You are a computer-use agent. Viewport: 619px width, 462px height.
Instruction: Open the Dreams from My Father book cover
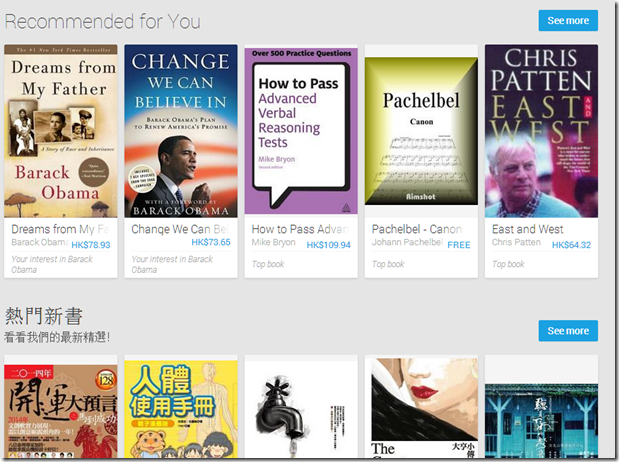(61, 131)
